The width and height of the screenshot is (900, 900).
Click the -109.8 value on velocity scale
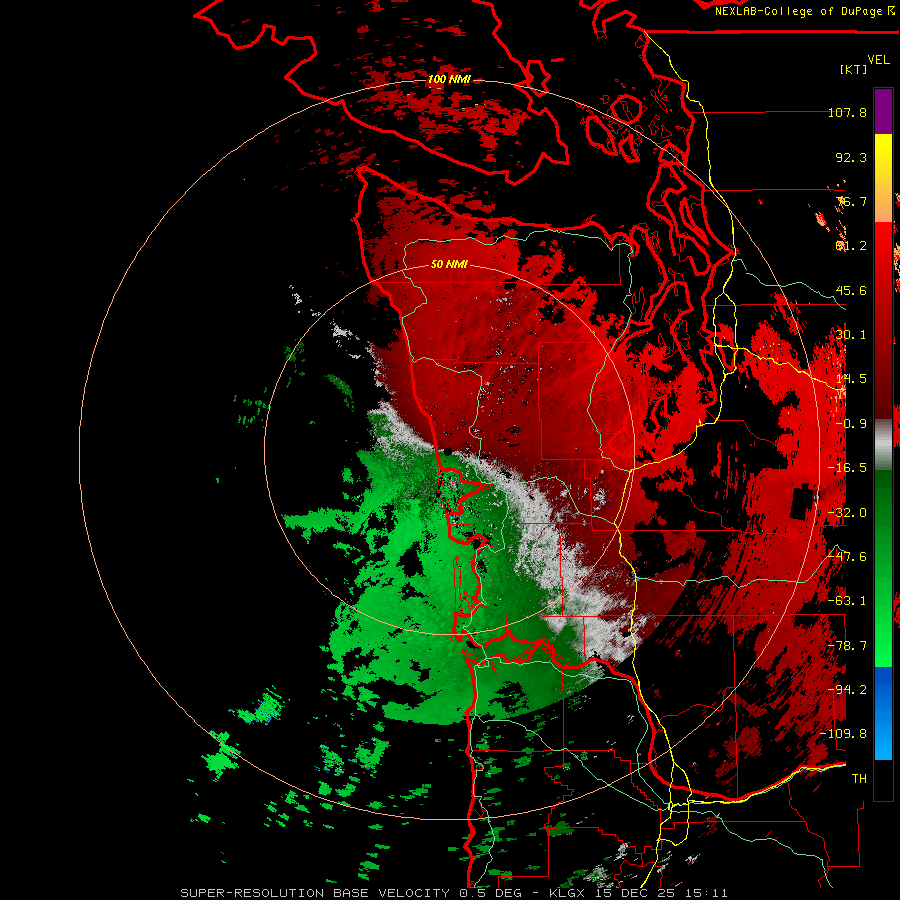point(844,734)
